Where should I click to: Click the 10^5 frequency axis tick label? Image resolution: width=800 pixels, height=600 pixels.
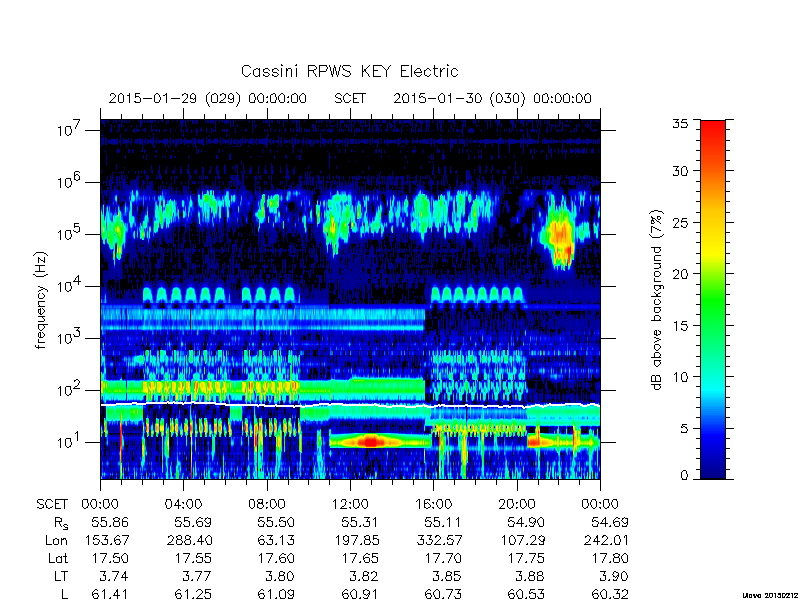pos(67,233)
